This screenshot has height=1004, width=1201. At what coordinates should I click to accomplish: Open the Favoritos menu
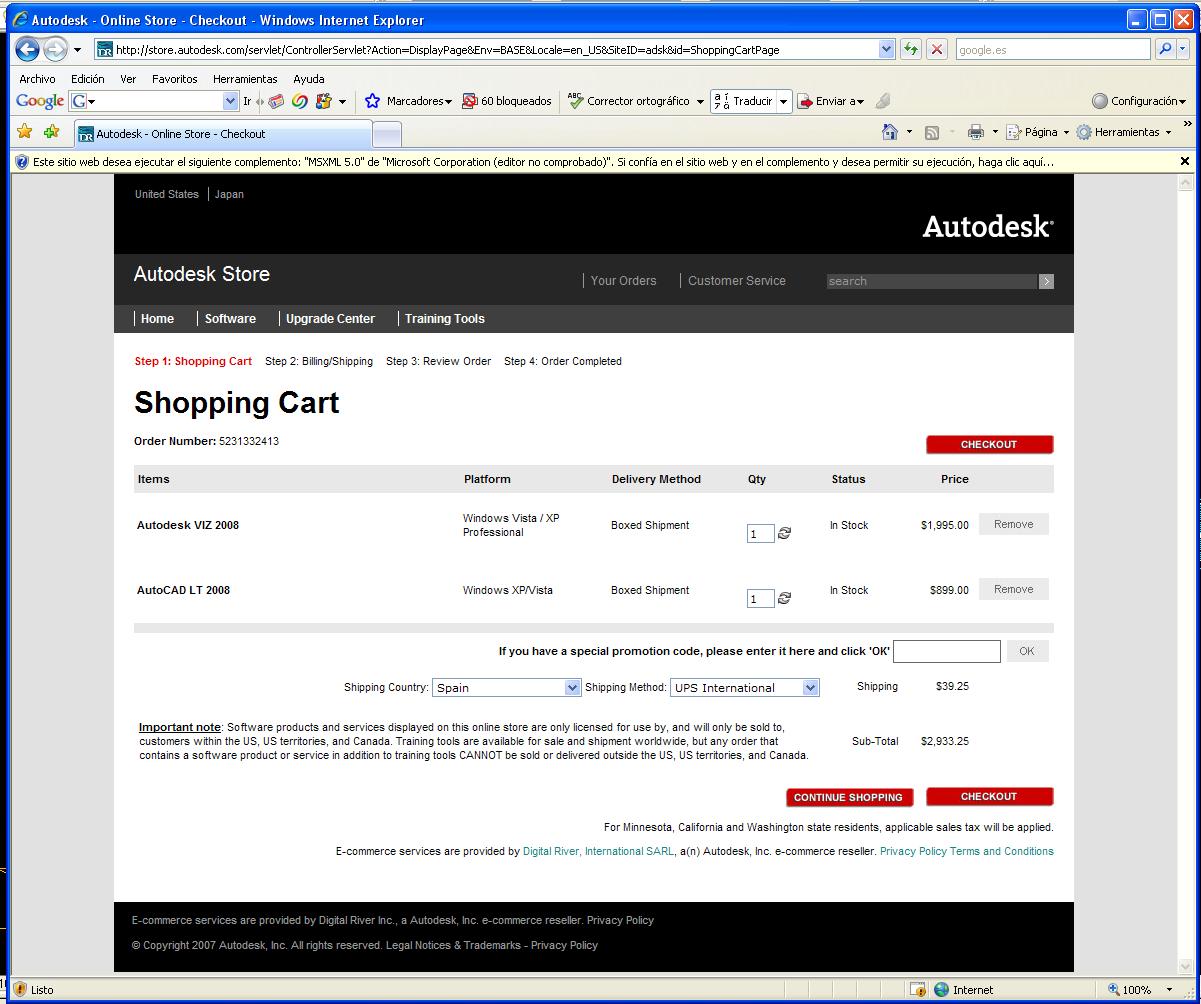tap(175, 79)
